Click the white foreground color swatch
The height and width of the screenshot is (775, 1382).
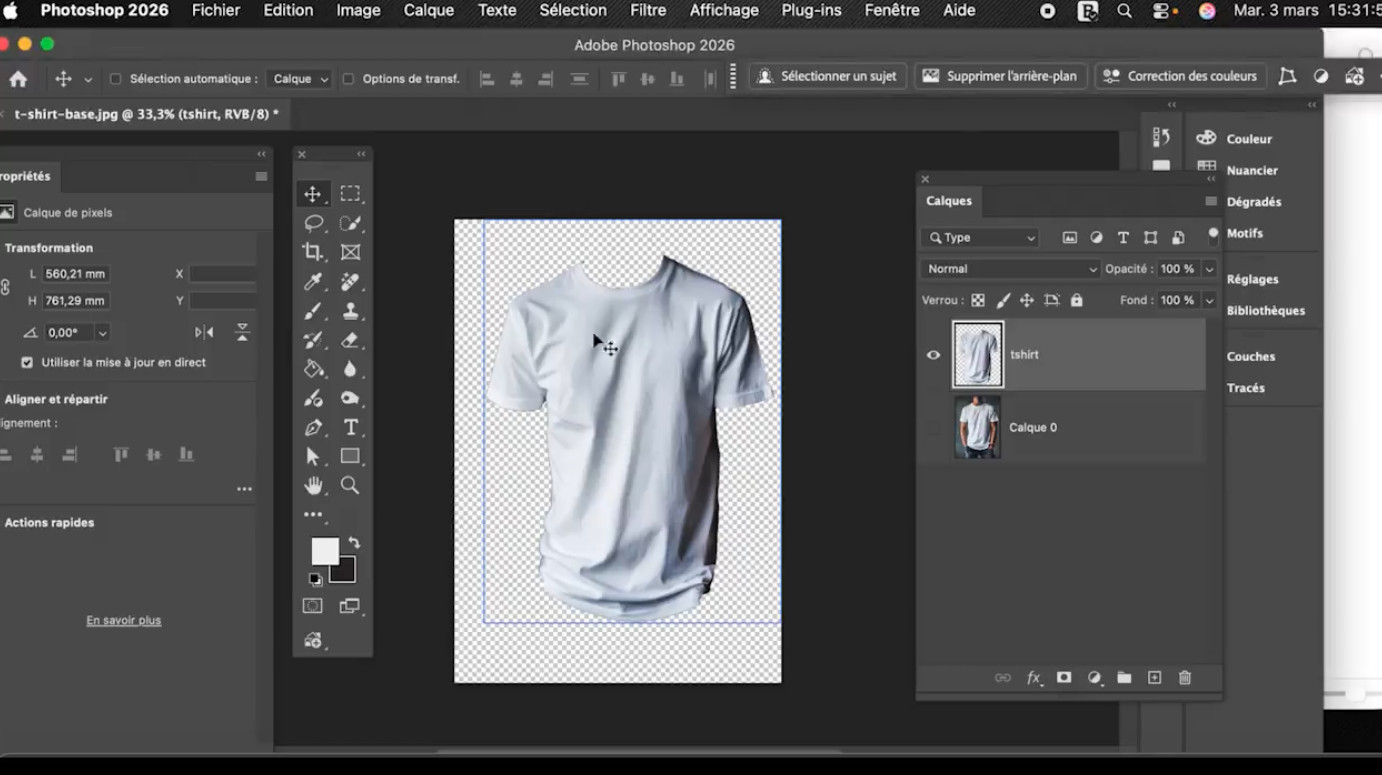324,551
